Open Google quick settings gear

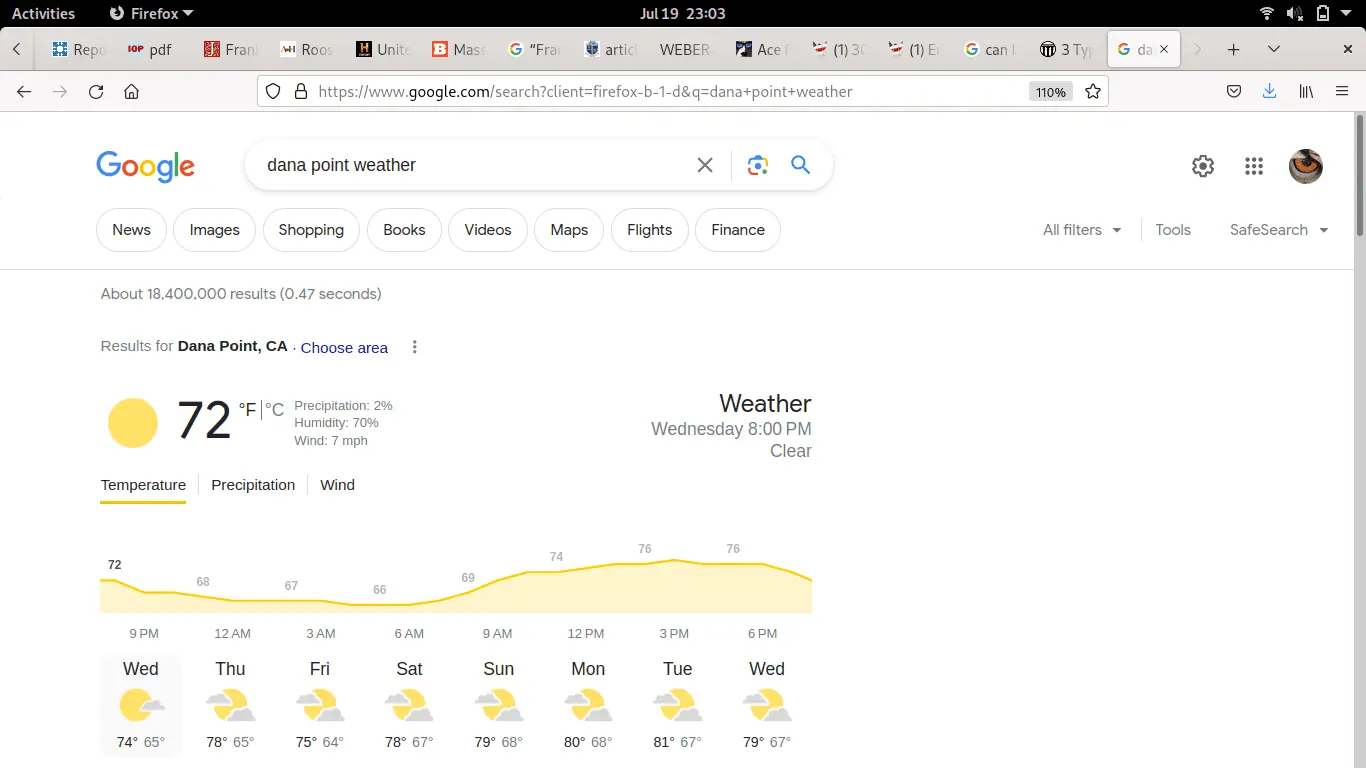click(x=1202, y=166)
